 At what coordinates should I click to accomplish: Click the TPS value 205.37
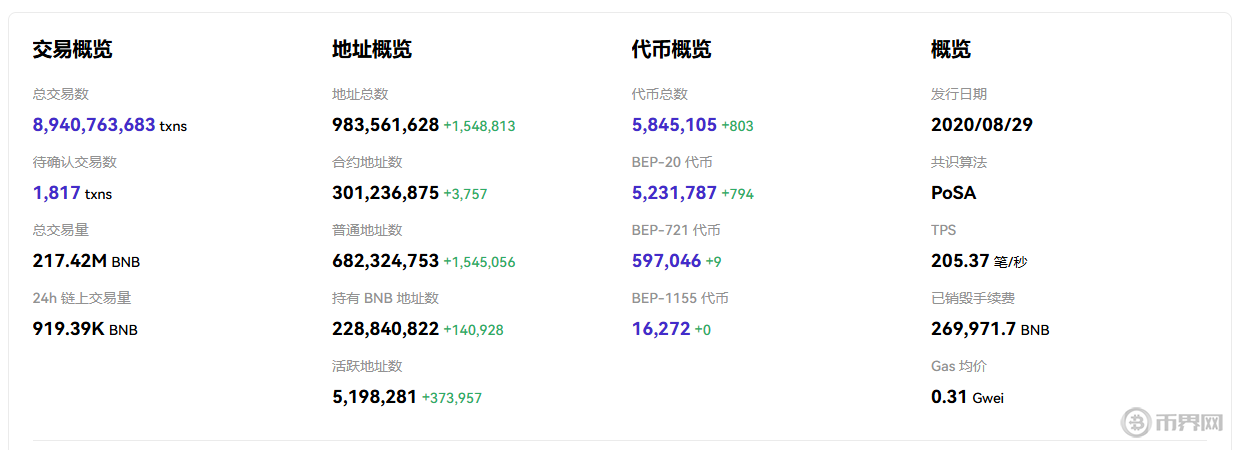pos(960,261)
